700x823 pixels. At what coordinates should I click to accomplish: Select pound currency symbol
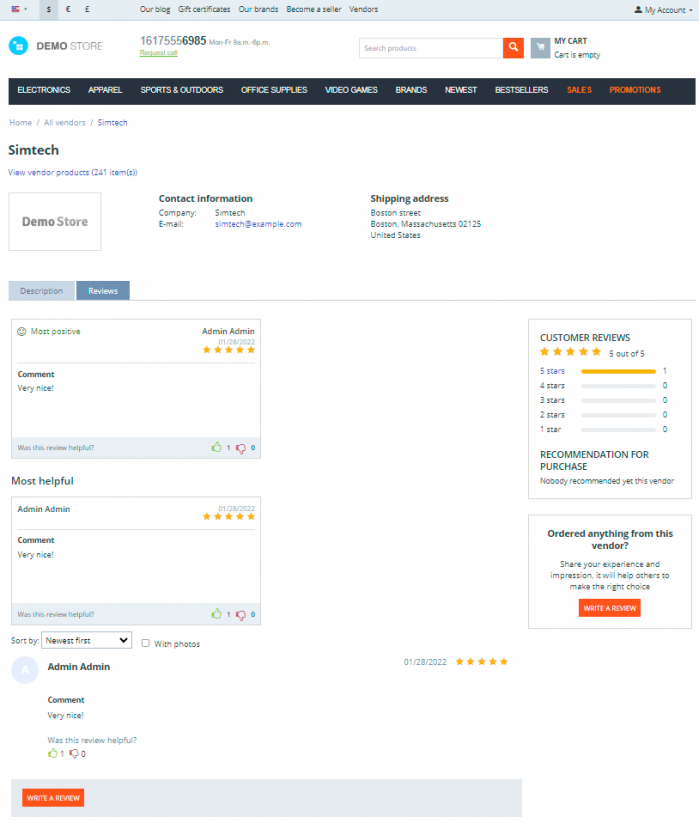click(x=87, y=9)
